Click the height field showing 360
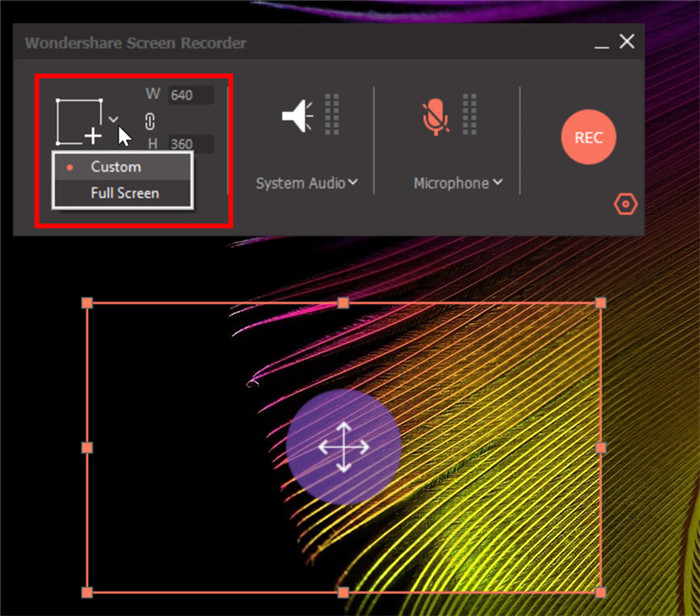Screen dimensions: 700x616 pos(191,144)
